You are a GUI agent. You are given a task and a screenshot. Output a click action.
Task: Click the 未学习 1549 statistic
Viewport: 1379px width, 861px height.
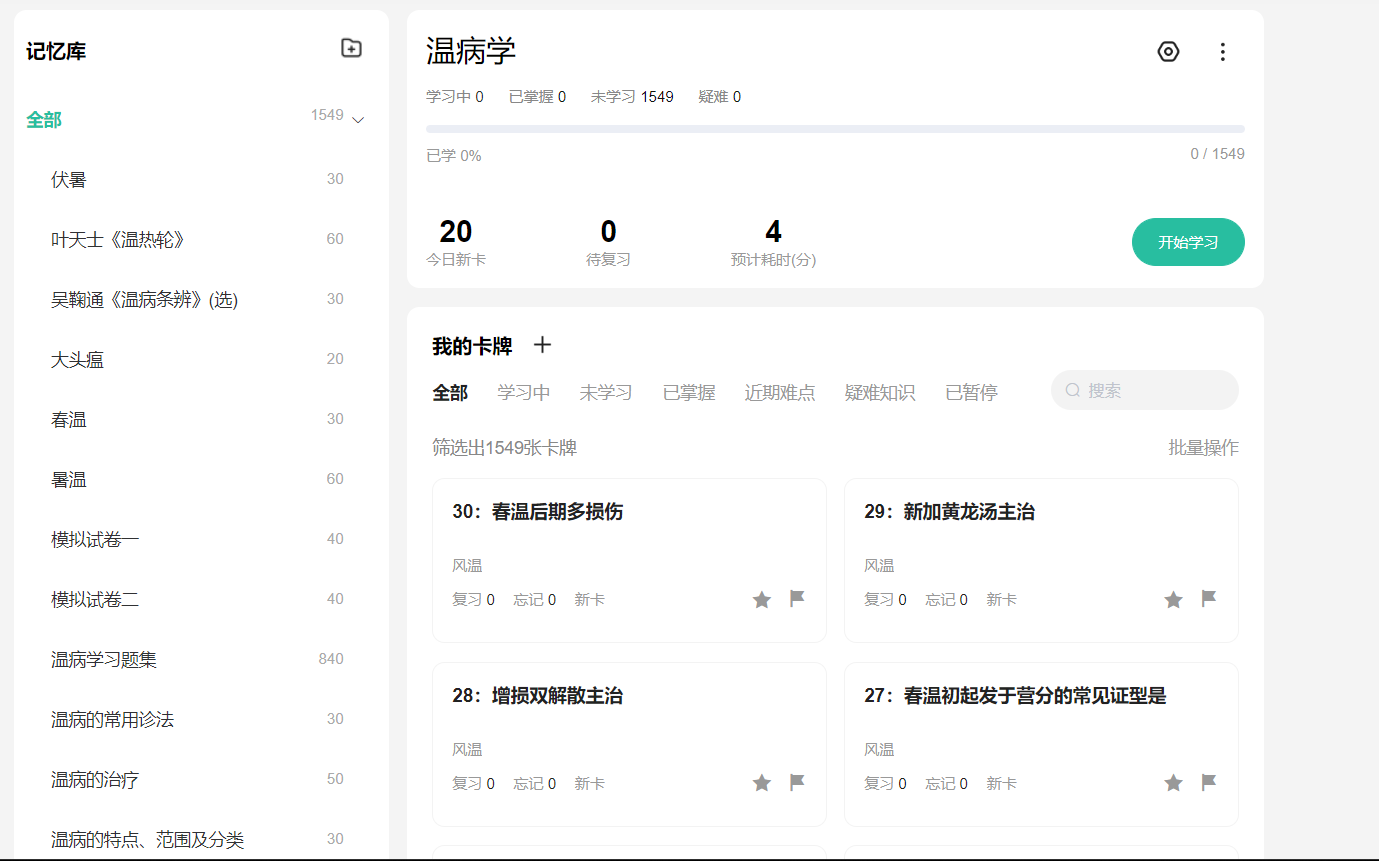pos(632,97)
